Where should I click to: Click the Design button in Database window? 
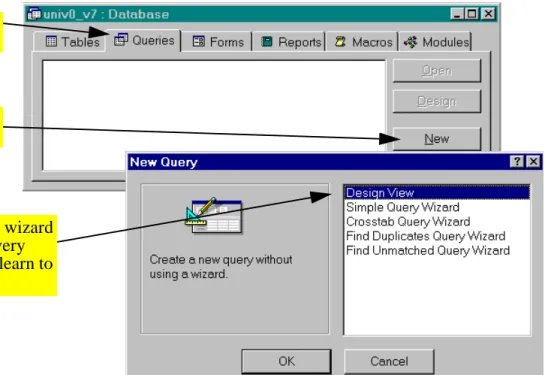[x=437, y=101]
